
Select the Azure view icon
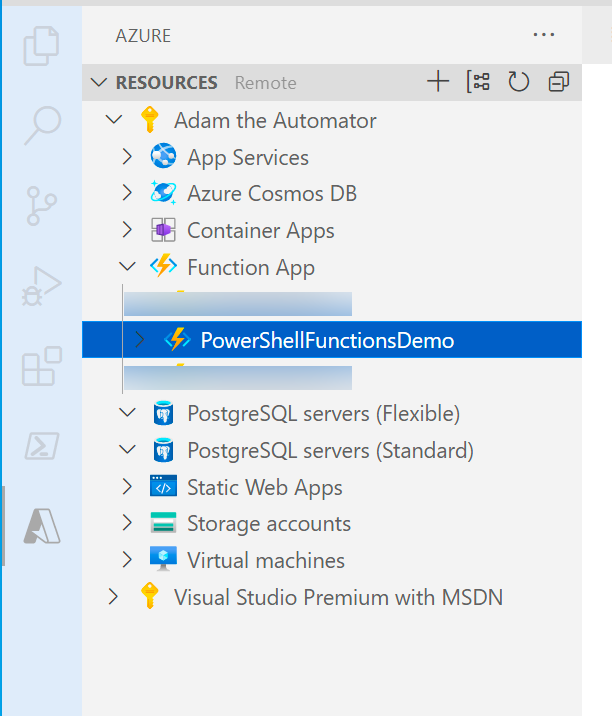coord(42,526)
